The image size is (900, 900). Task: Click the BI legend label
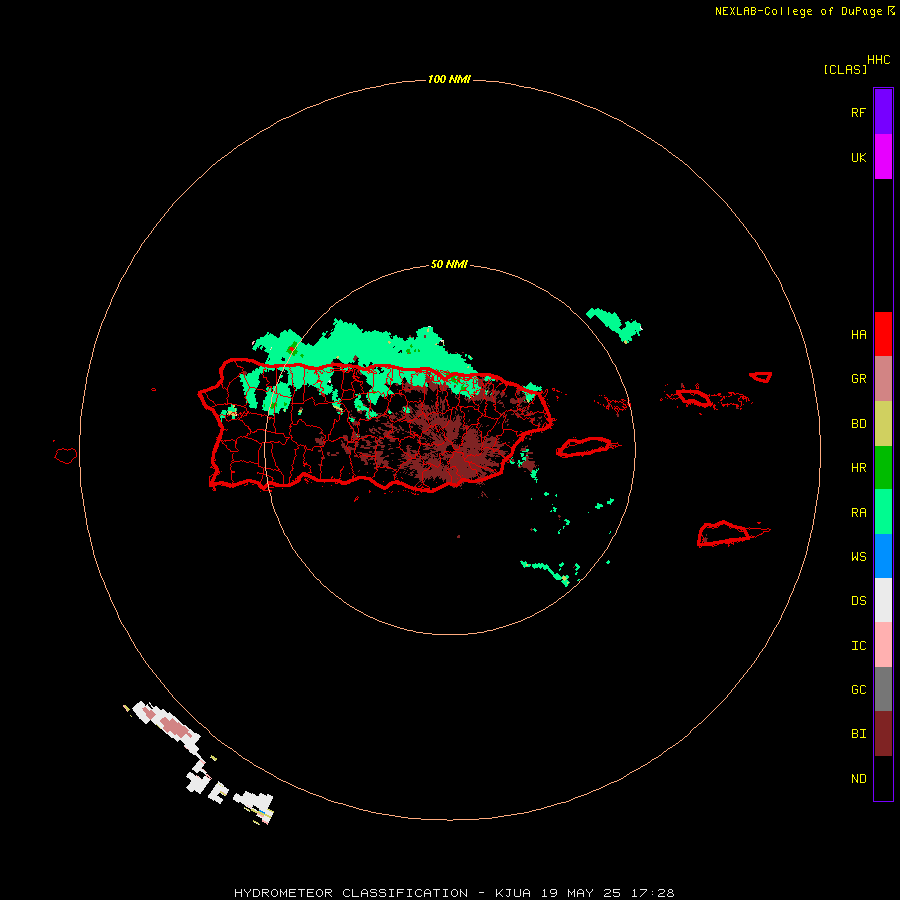[858, 734]
